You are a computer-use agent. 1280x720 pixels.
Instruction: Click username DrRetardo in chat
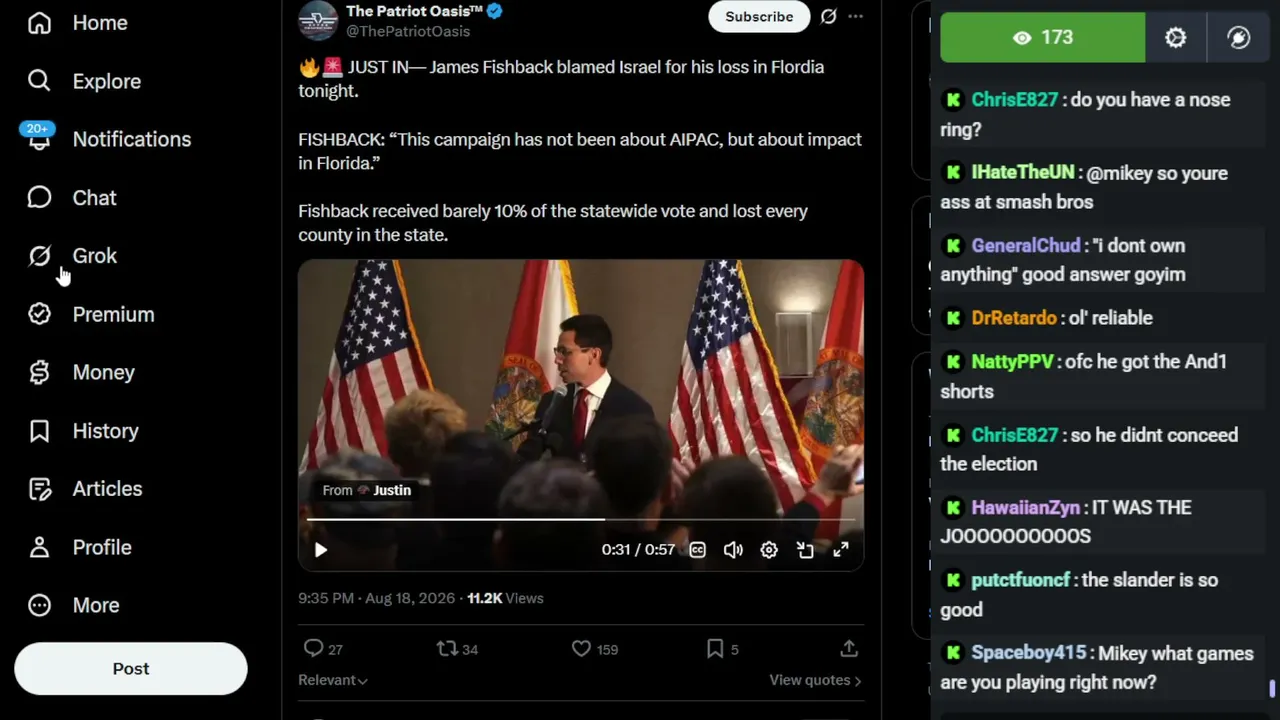(1014, 317)
